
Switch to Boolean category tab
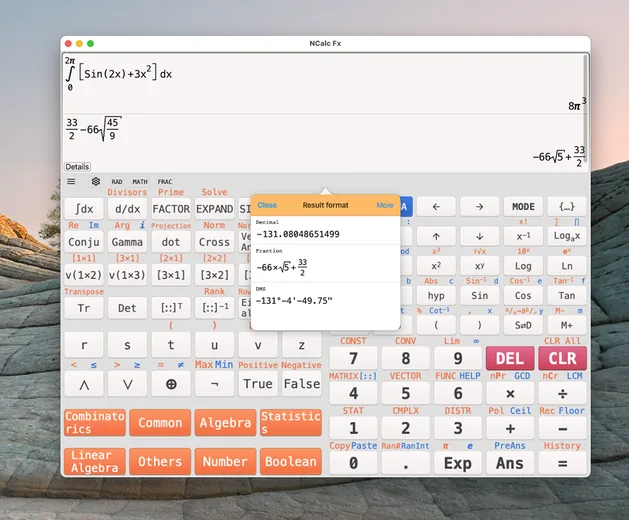pyautogui.click(x=291, y=461)
